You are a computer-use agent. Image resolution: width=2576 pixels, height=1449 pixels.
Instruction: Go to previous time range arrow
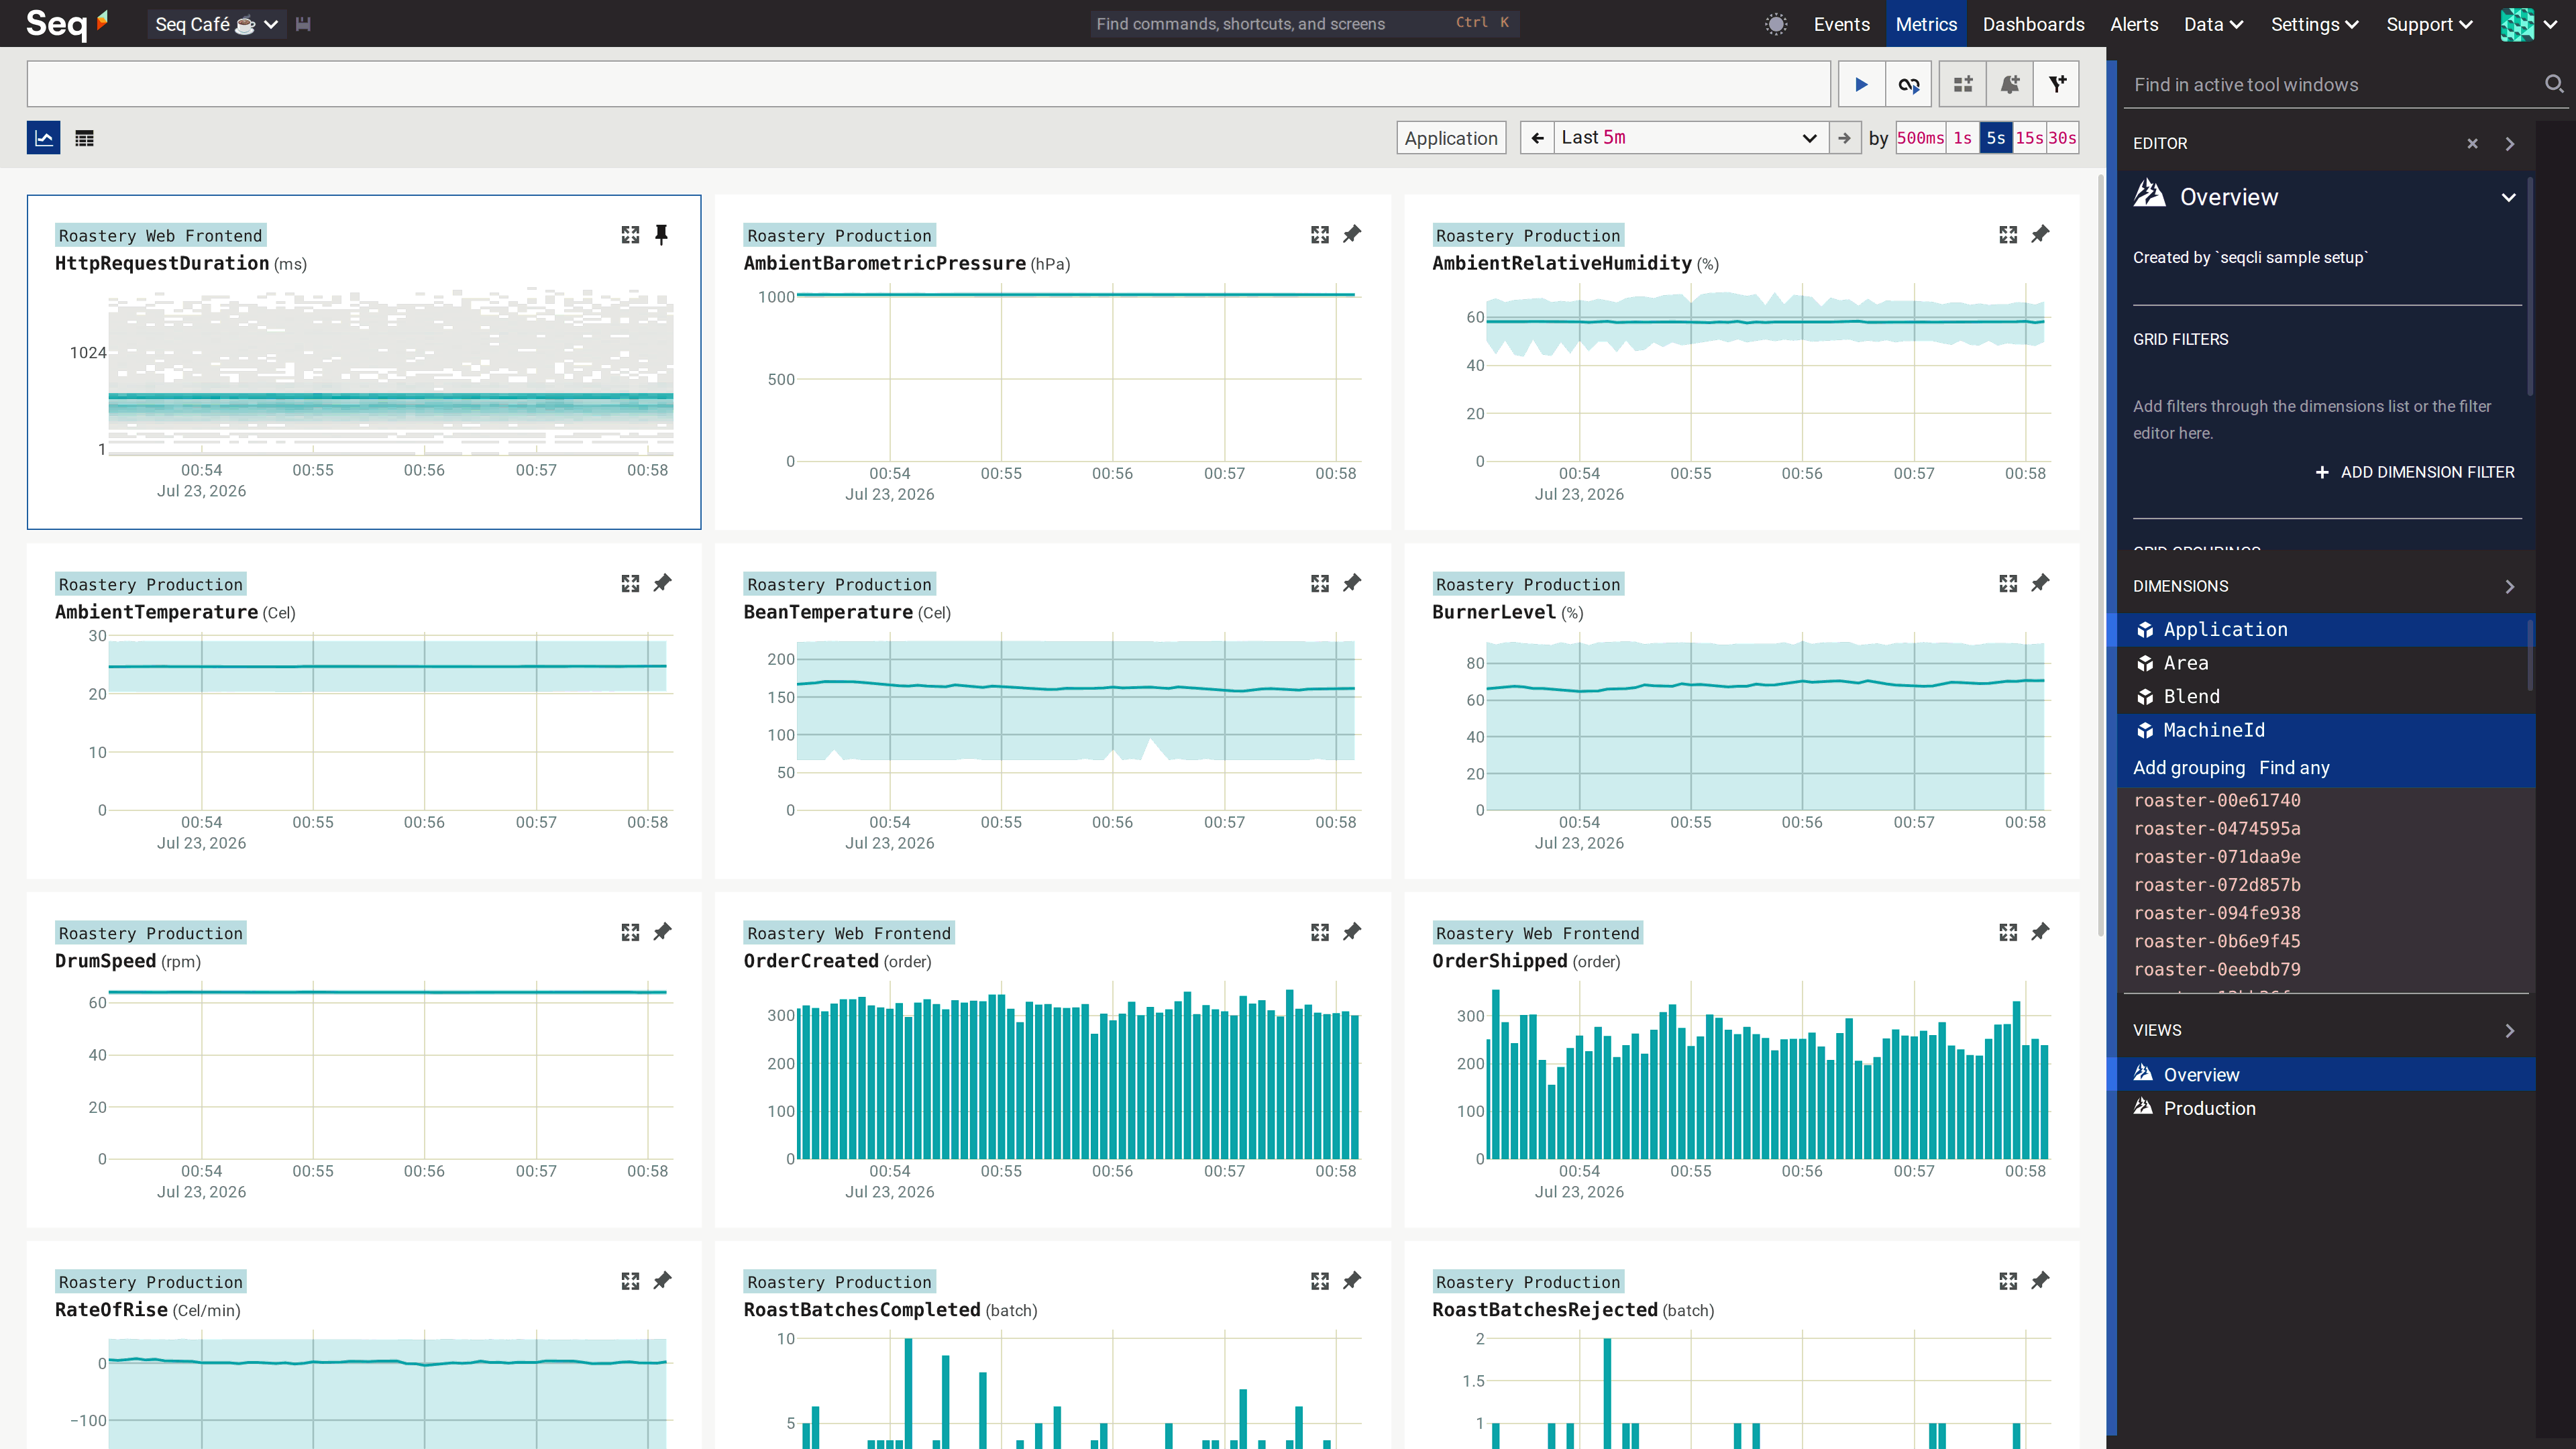click(1537, 138)
